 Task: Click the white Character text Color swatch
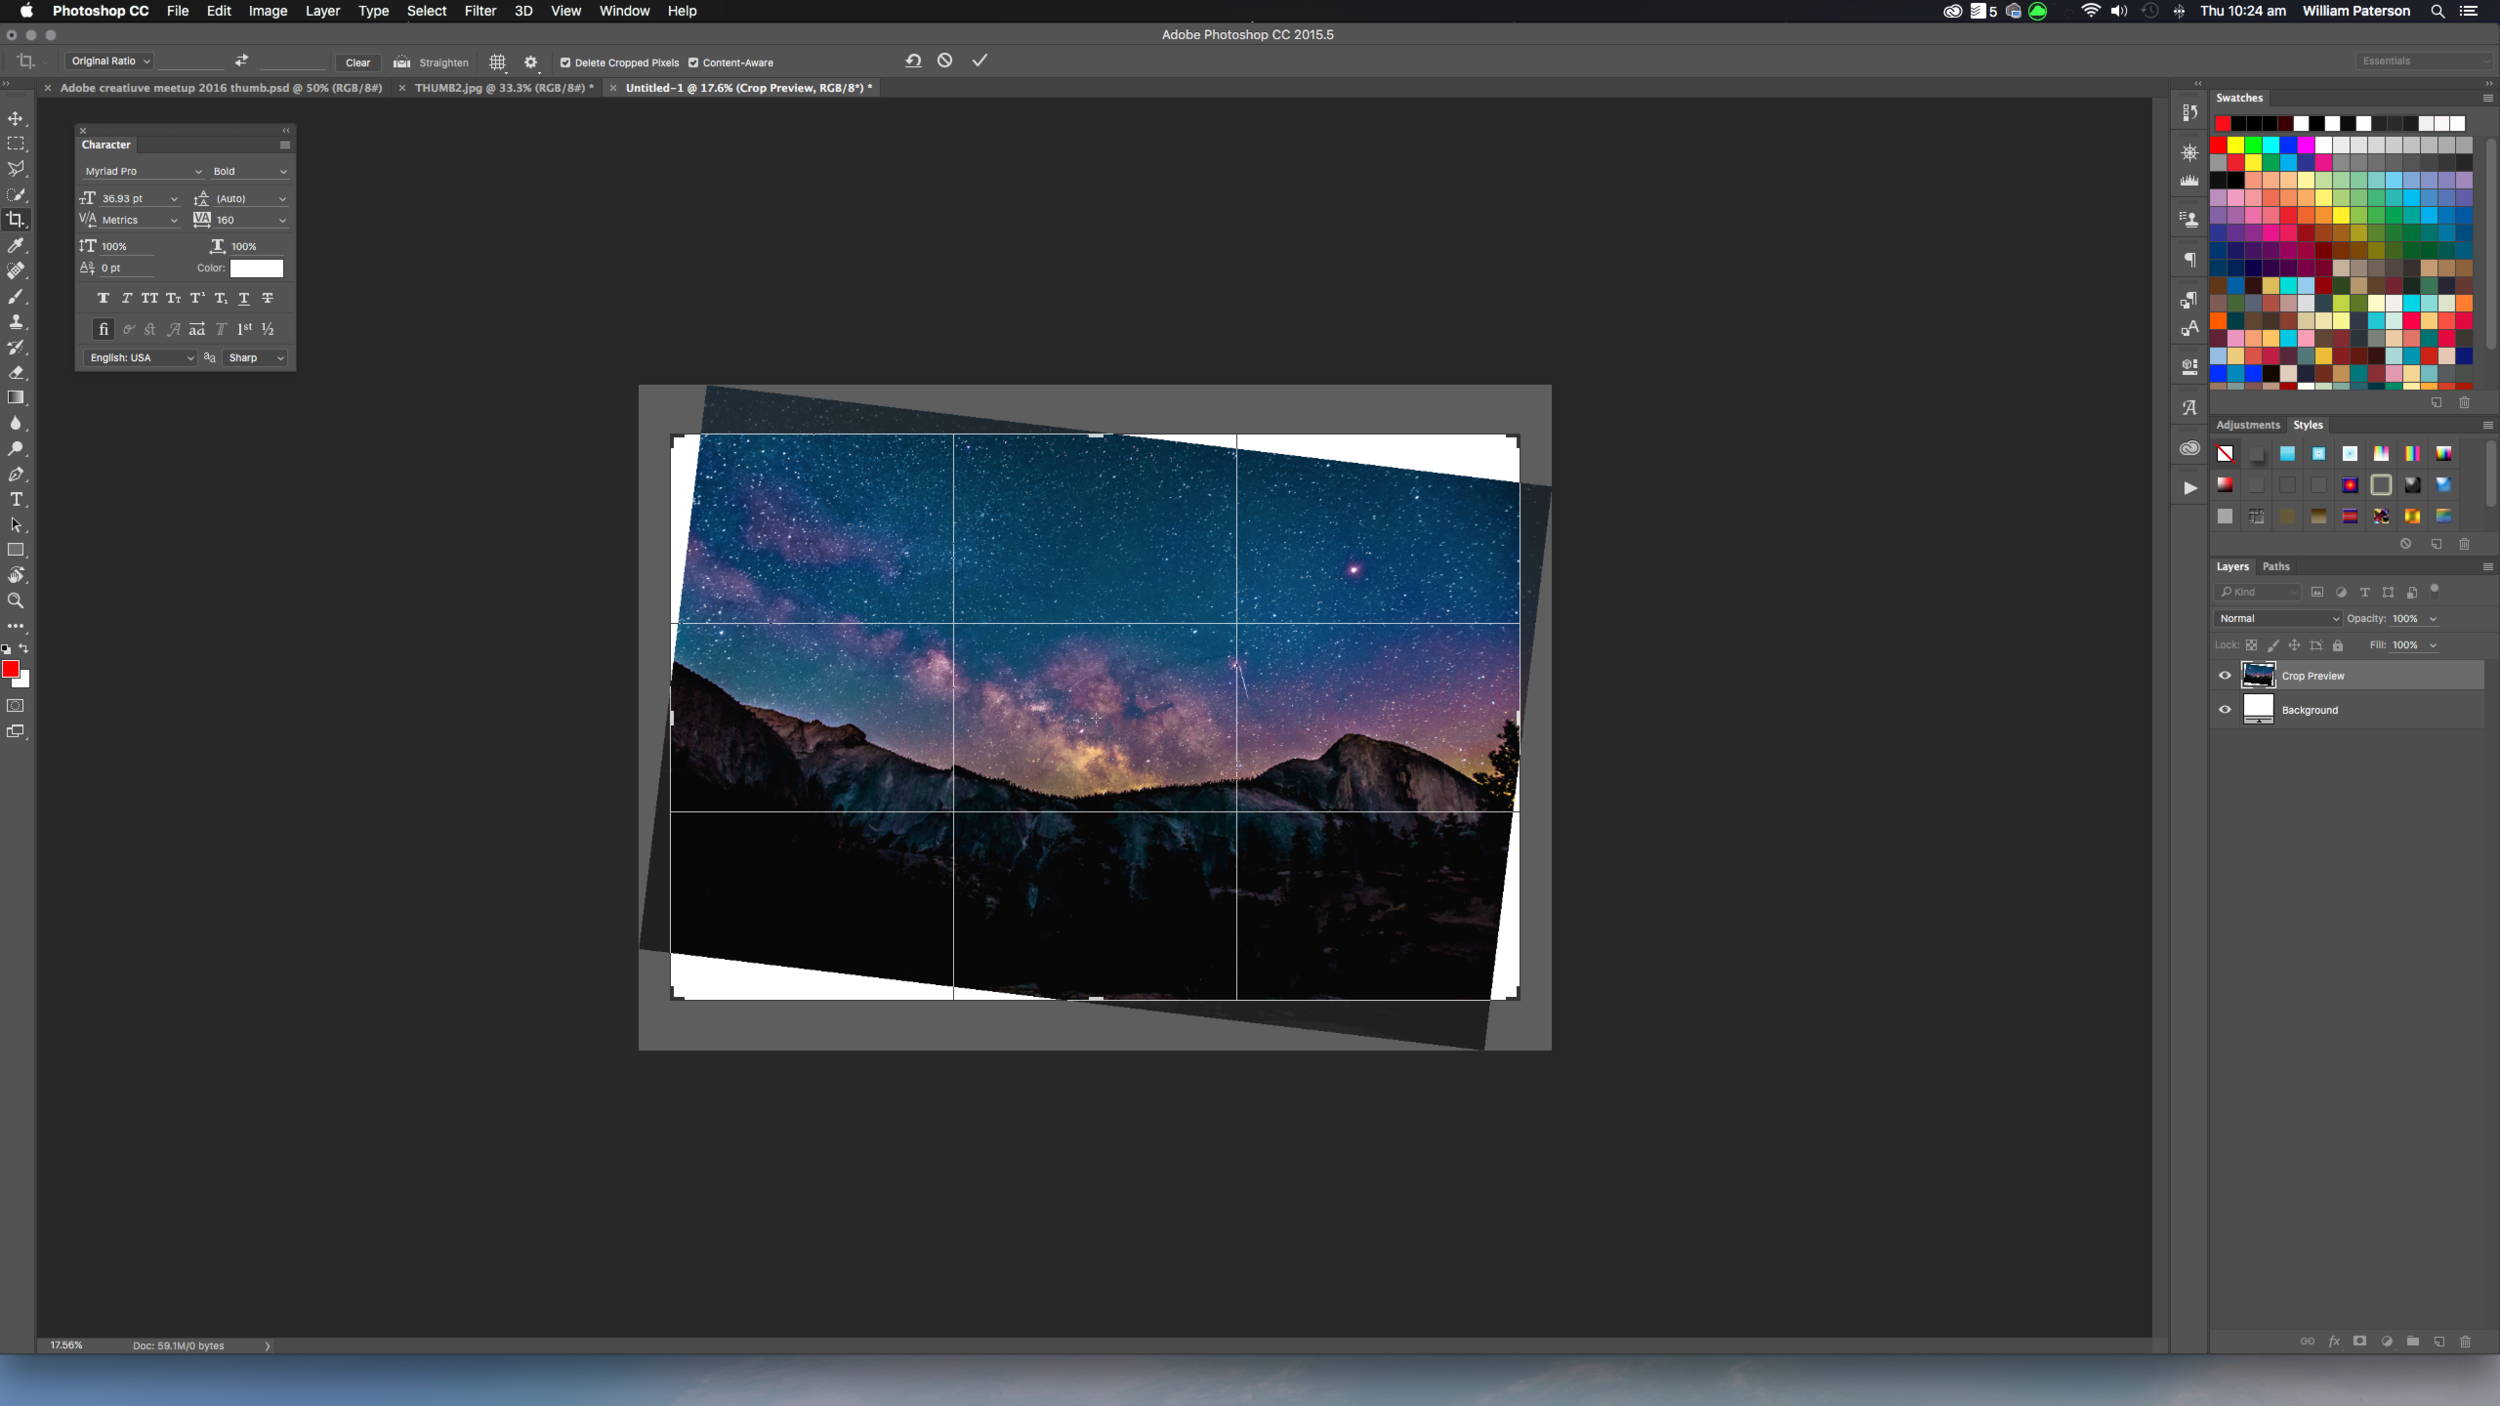pyautogui.click(x=257, y=268)
